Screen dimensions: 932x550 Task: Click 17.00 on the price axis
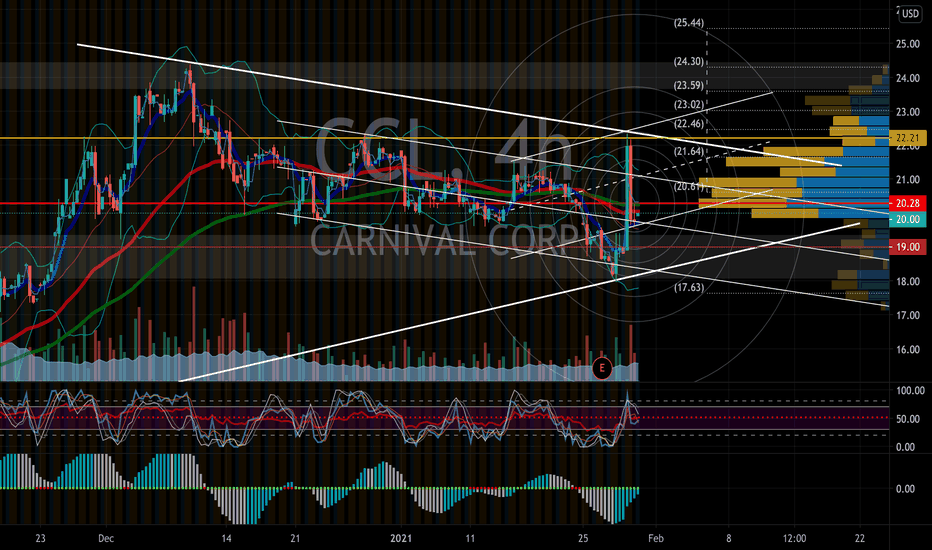tap(908, 315)
